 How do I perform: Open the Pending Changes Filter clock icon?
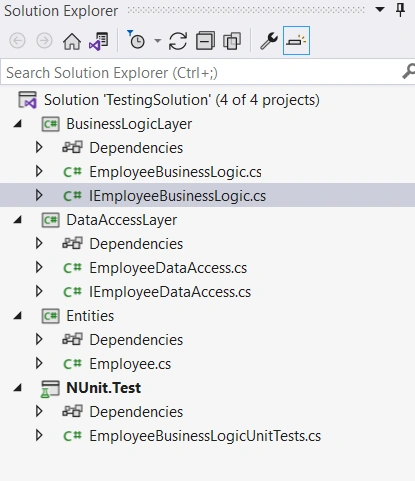(136, 40)
